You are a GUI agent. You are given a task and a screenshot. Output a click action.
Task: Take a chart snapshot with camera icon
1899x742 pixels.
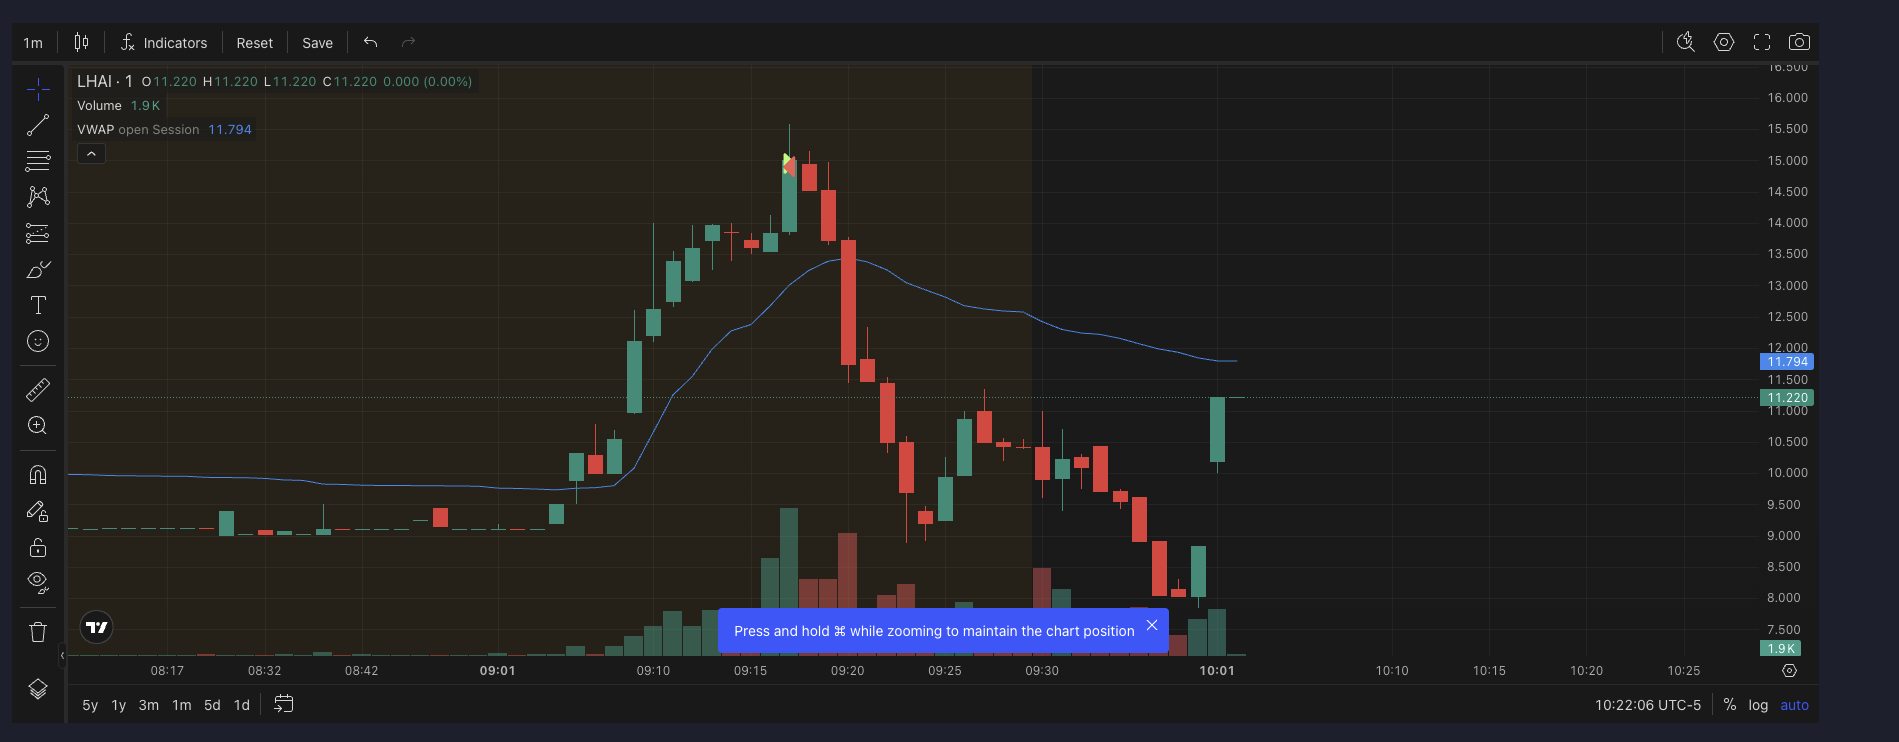1799,42
